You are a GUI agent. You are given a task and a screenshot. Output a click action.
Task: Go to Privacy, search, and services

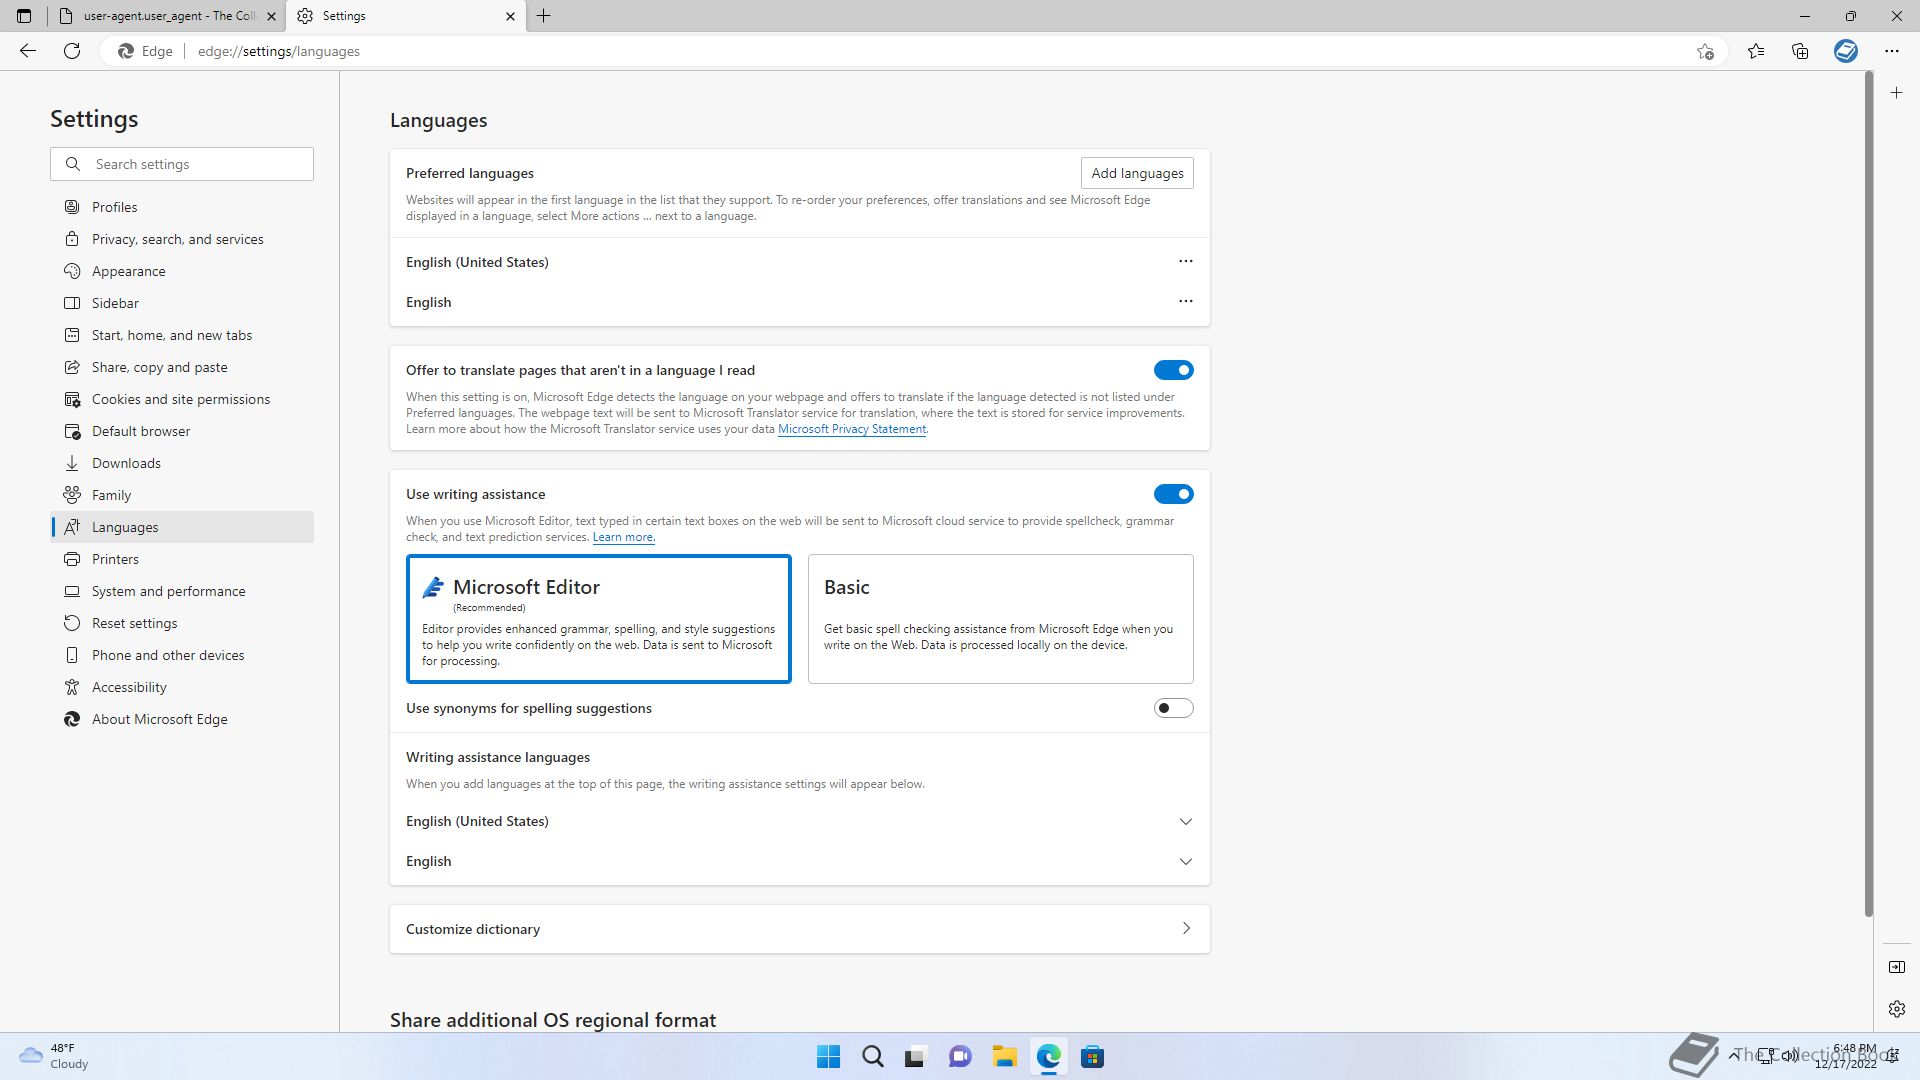pos(182,239)
